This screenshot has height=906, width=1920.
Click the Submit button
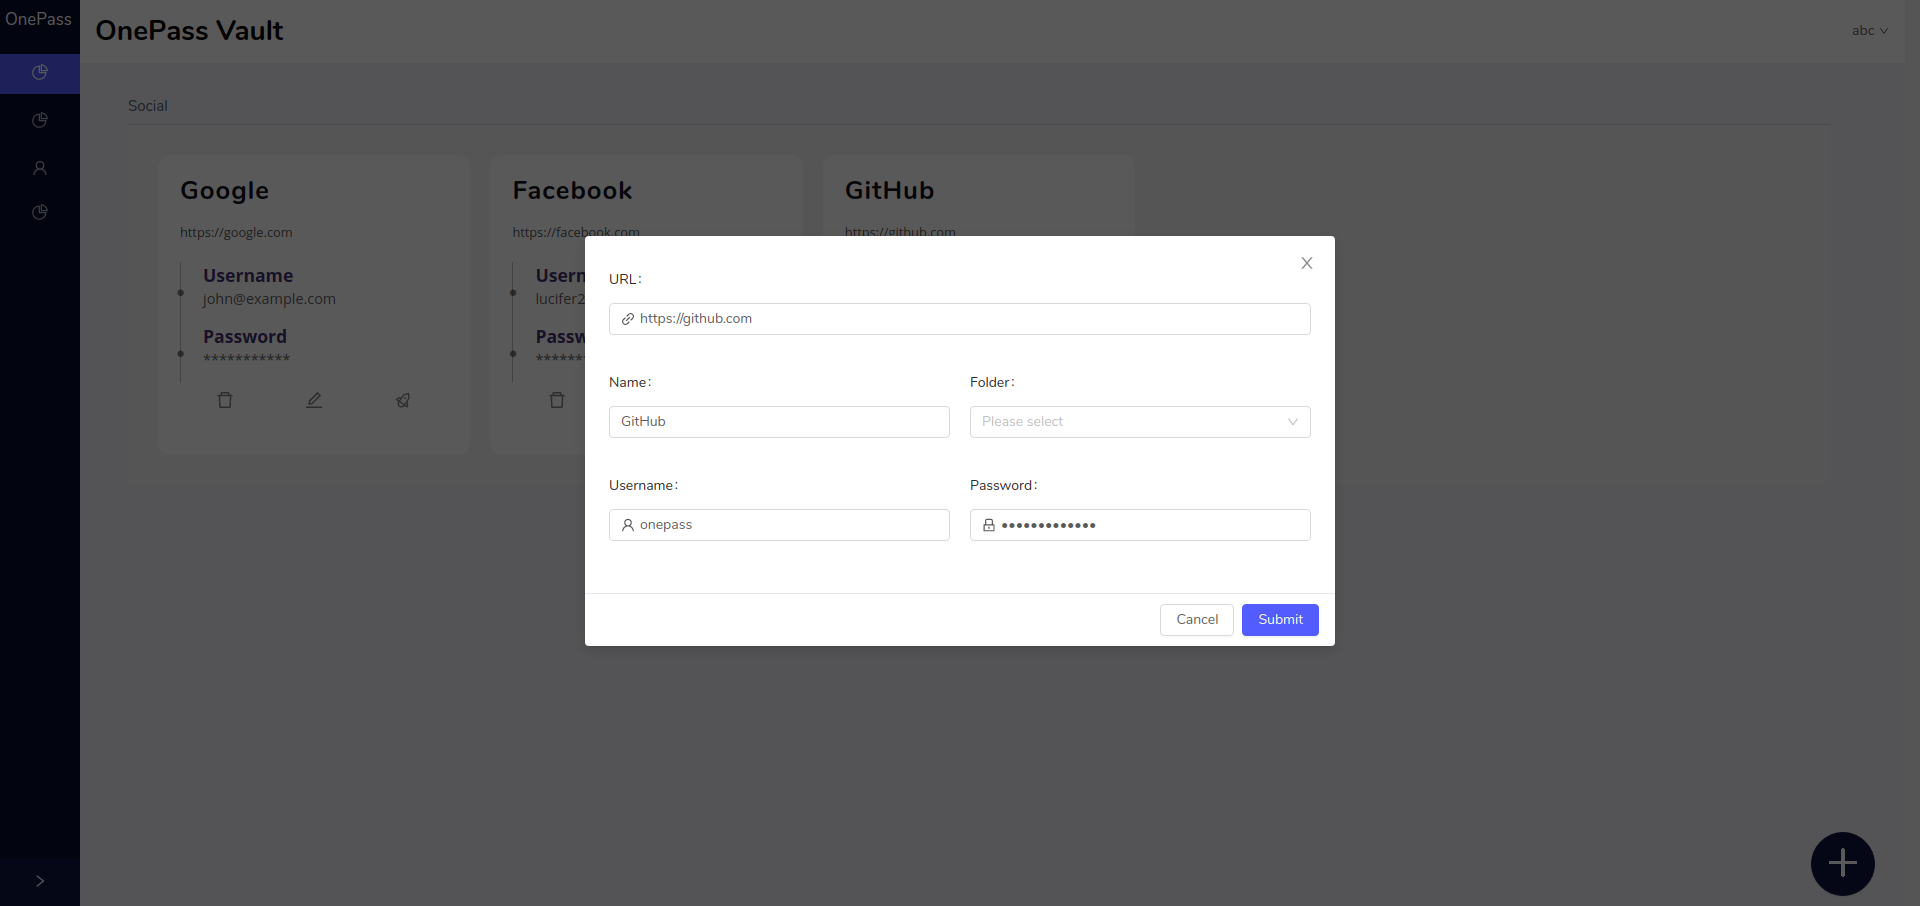coord(1280,620)
